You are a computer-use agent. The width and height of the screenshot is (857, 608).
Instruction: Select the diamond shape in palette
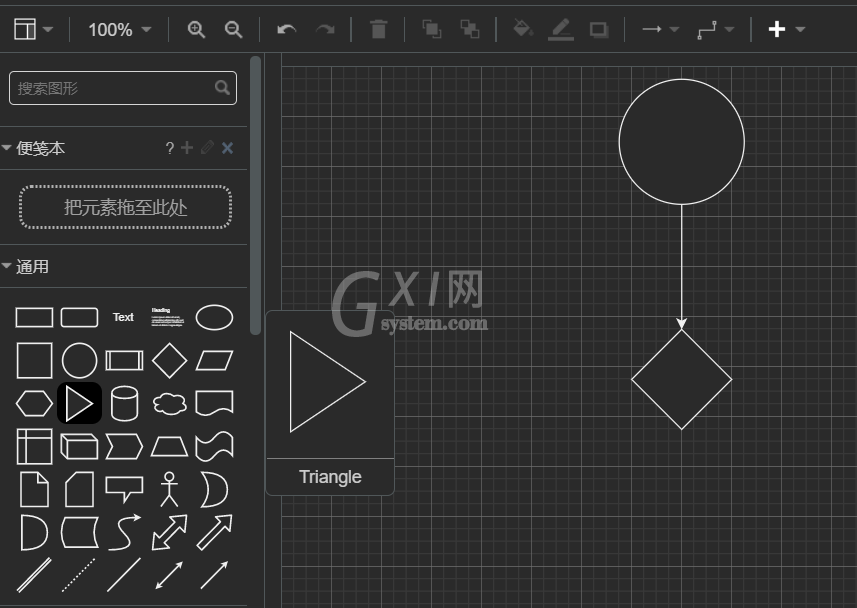(x=169, y=360)
